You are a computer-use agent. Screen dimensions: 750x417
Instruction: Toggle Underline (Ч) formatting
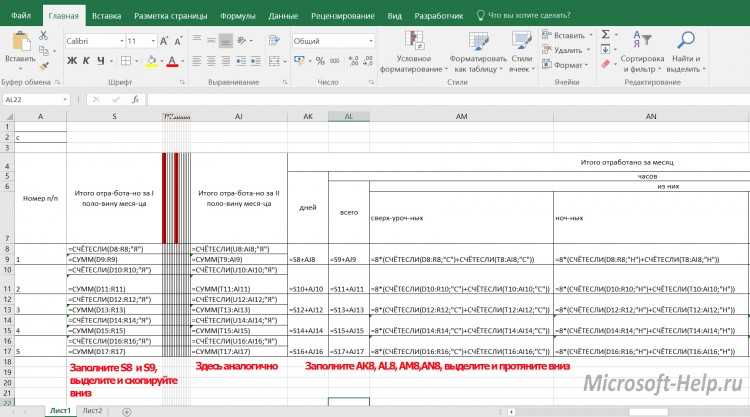pyautogui.click(x=100, y=61)
